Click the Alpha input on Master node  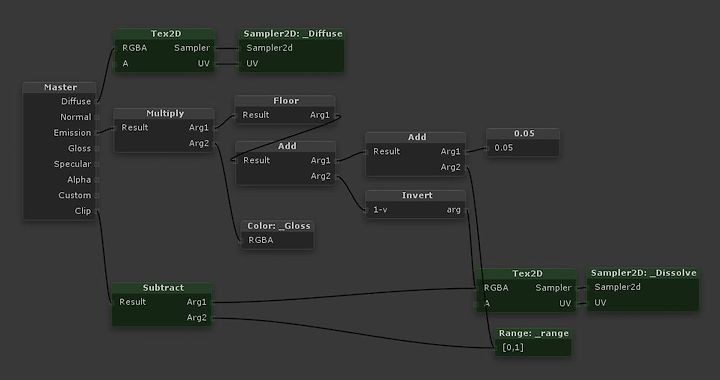[79, 179]
